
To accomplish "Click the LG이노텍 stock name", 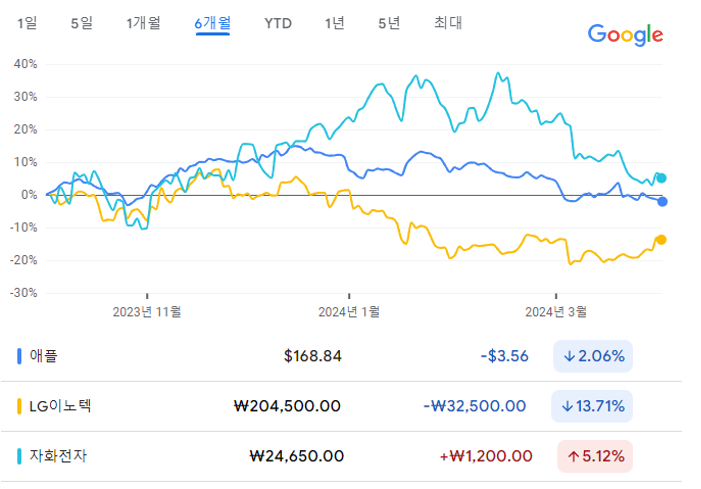I will (60, 406).
